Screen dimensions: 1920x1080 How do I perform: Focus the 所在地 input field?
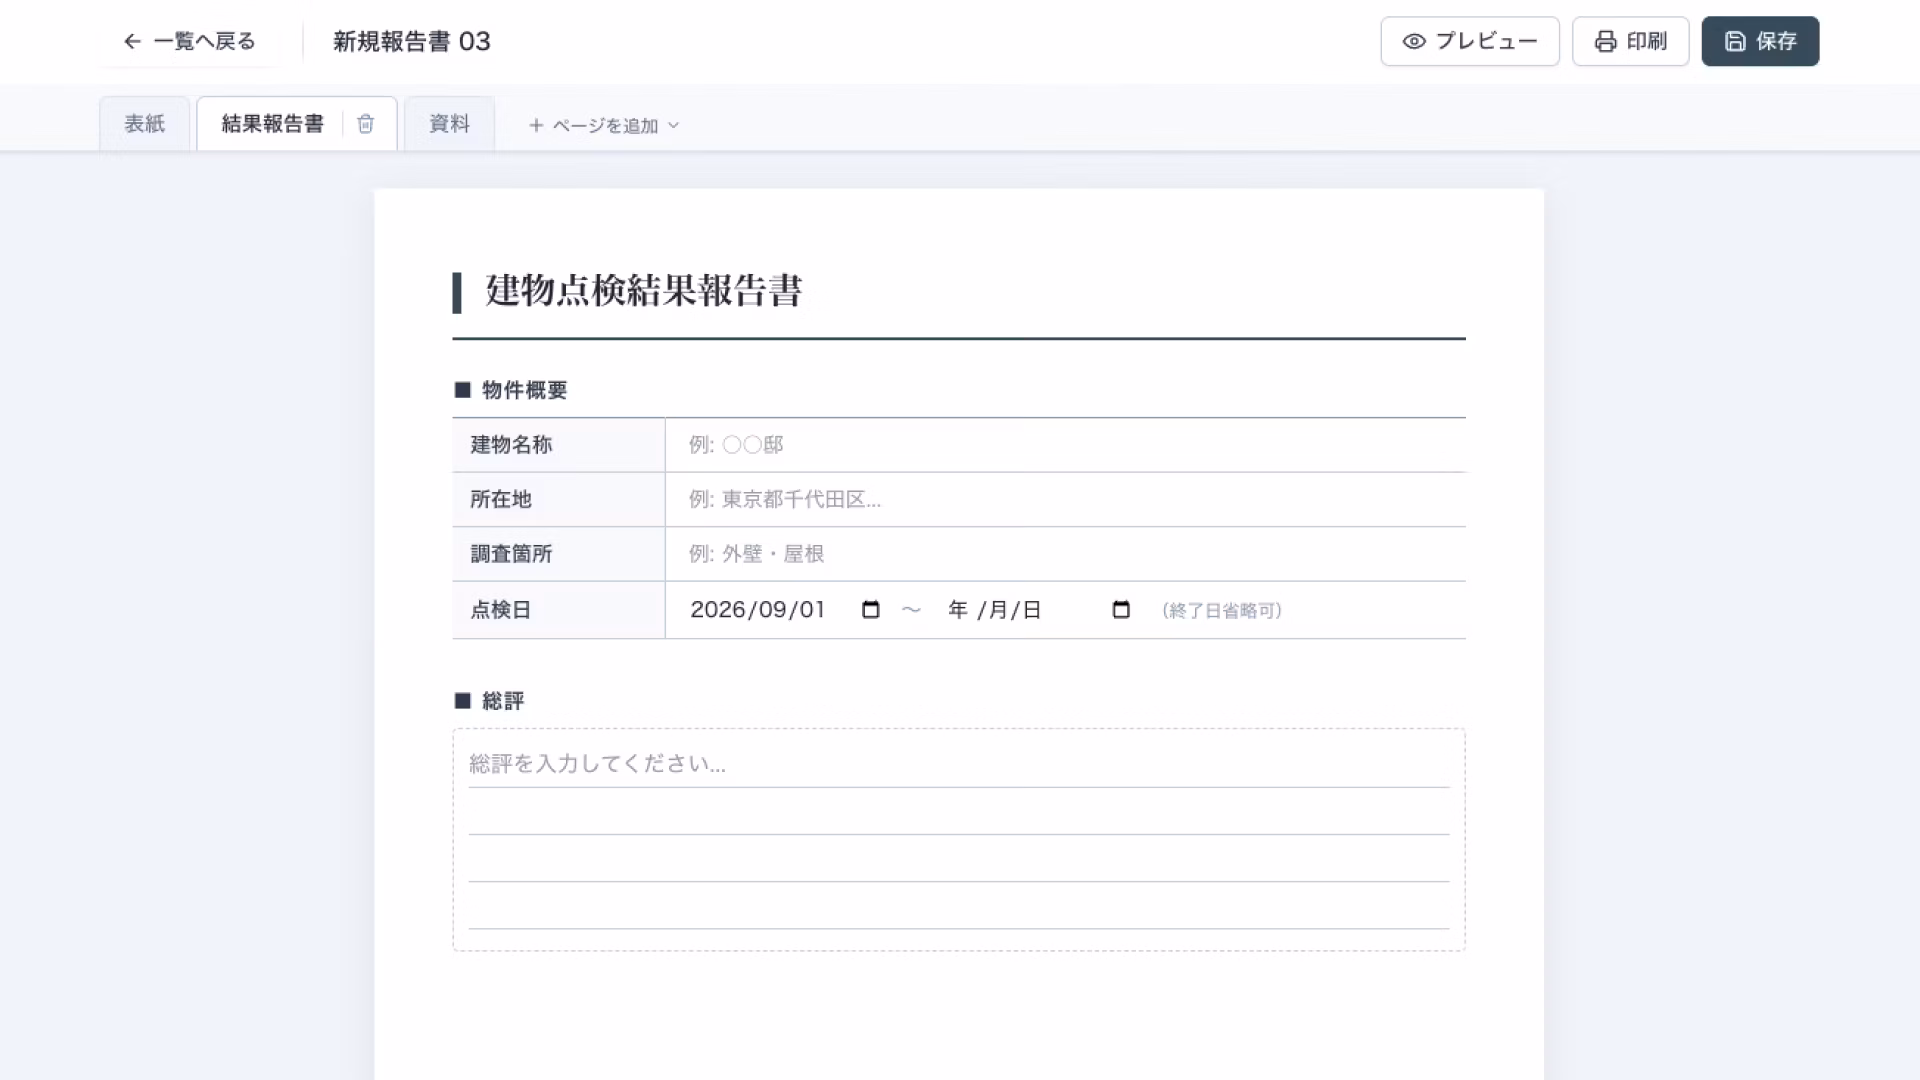1066,500
